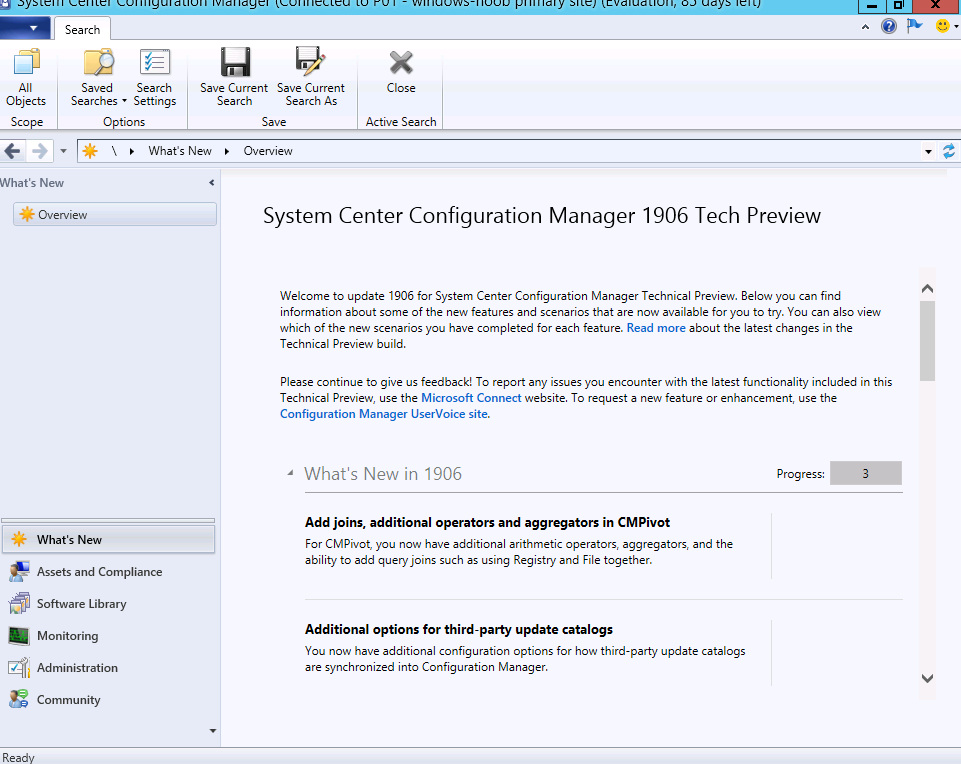Click the 1906 Tech Preview page title

(x=542, y=215)
